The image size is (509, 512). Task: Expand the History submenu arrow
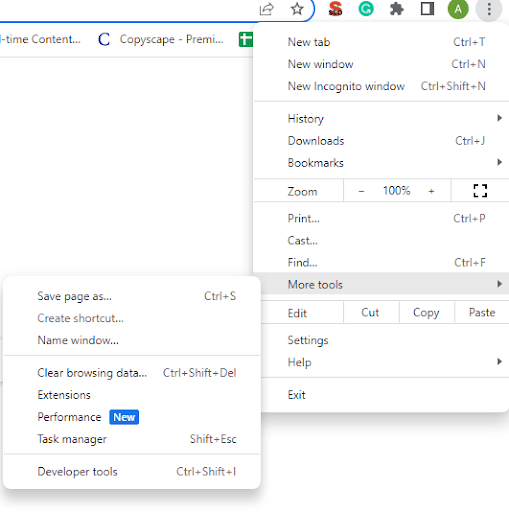[499, 118]
